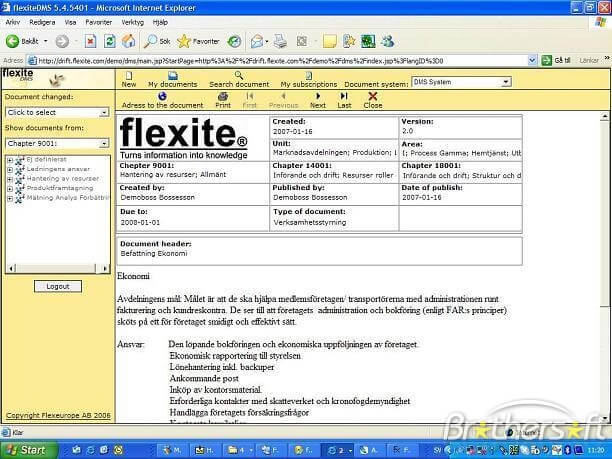612x459 pixels.
Task: Open the Redigera menu
Action: (42, 22)
